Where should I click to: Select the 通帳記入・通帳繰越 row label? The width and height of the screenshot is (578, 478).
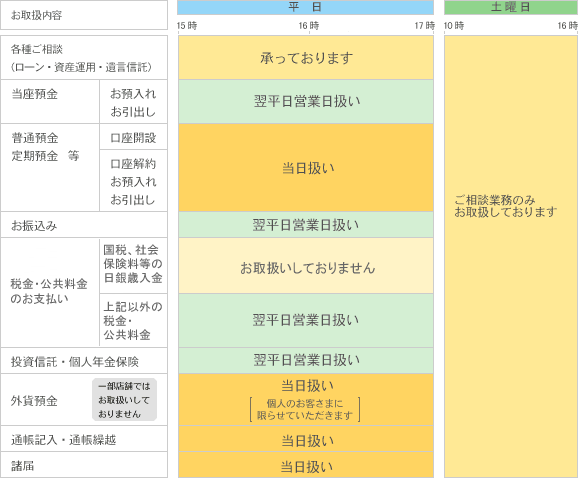click(x=84, y=439)
